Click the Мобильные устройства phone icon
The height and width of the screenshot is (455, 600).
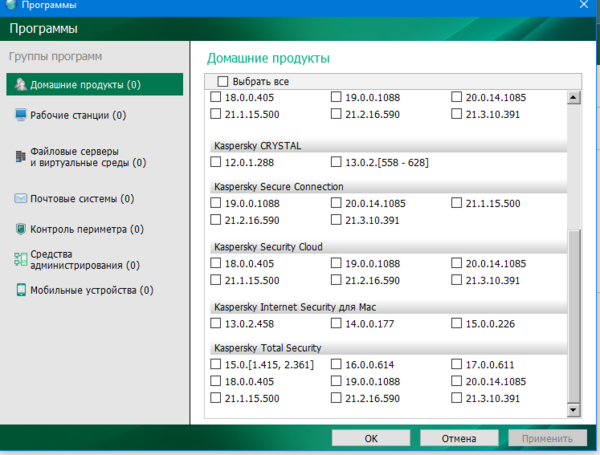coord(20,290)
